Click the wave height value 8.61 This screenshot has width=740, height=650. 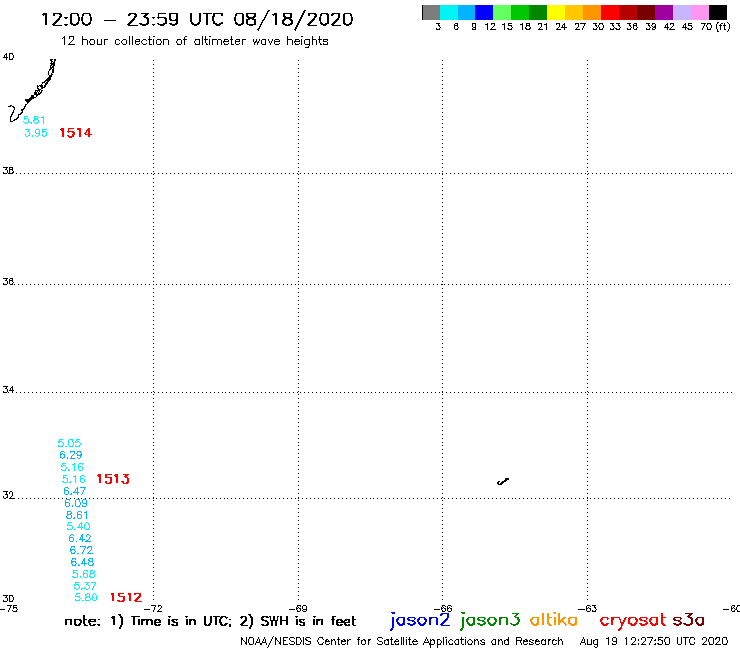pos(77,515)
